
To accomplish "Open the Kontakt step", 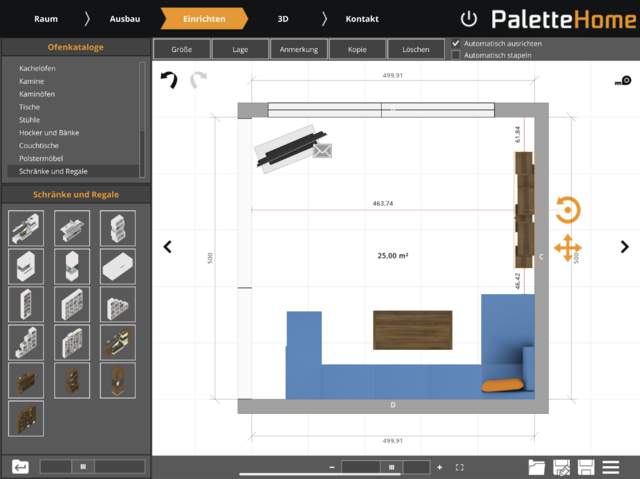I will coord(362,19).
